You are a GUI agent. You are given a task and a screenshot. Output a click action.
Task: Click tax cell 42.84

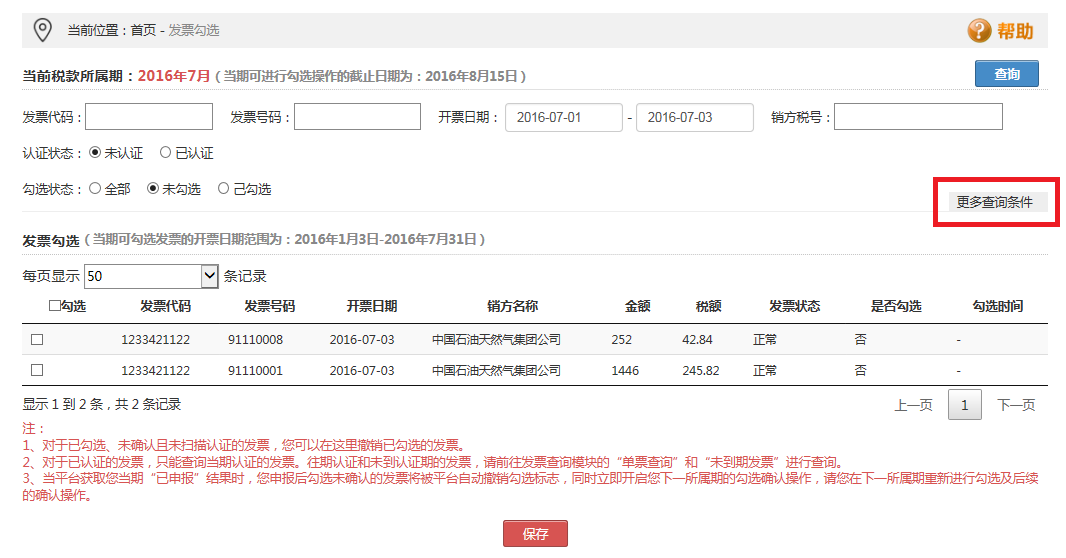698,340
